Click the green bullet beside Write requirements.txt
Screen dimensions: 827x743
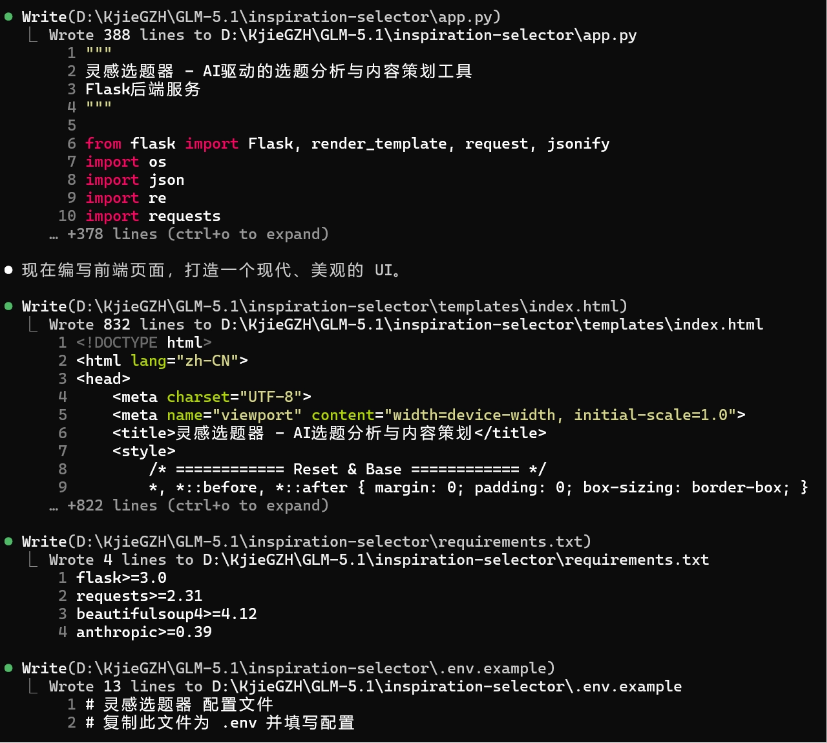(x=8, y=541)
